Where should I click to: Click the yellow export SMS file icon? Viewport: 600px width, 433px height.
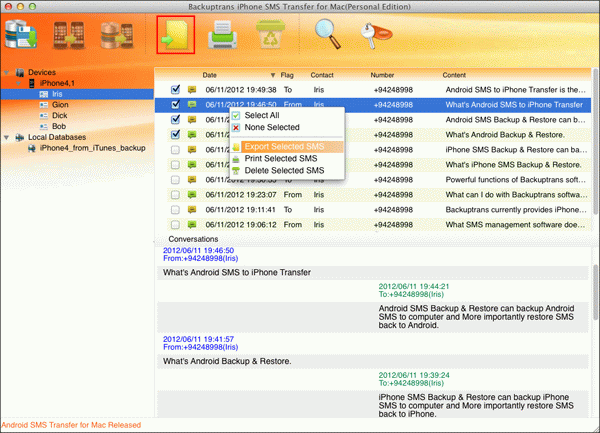click(176, 35)
